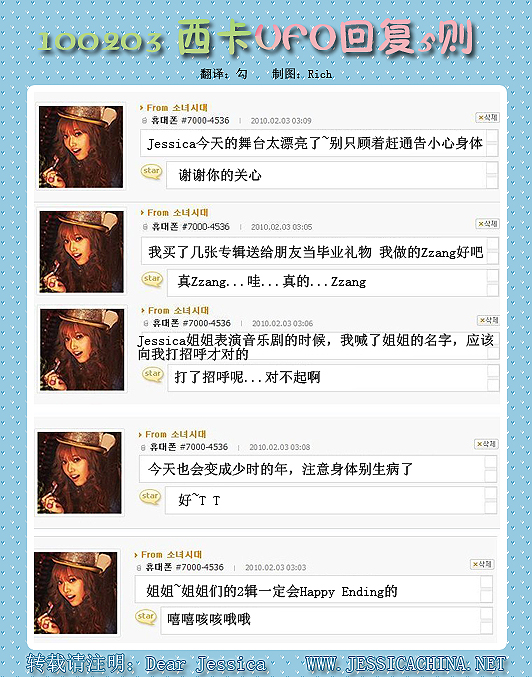The image size is (532, 677).
Task: Open the profile photo on the 03:05 message
Action: (82, 252)
